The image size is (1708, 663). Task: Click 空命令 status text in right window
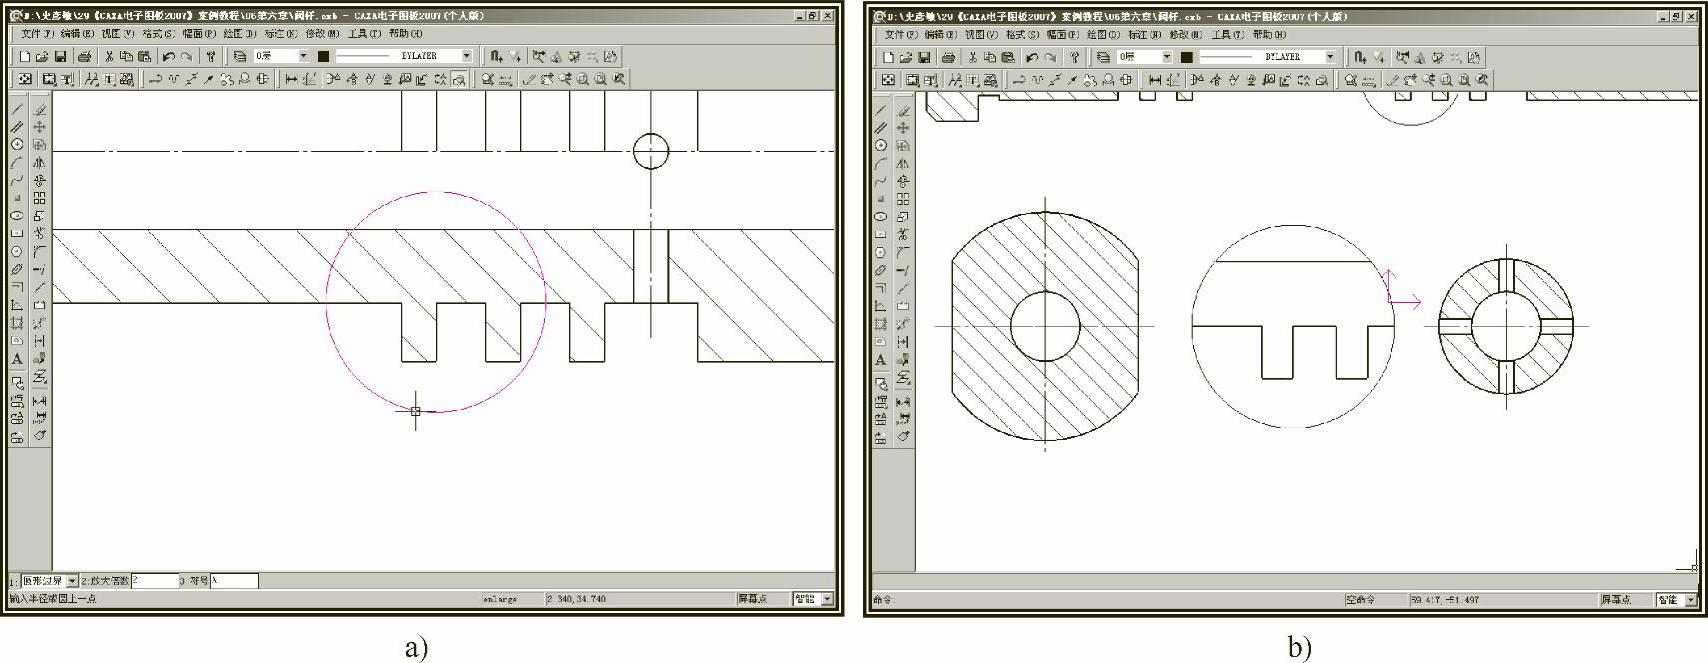coord(1360,600)
